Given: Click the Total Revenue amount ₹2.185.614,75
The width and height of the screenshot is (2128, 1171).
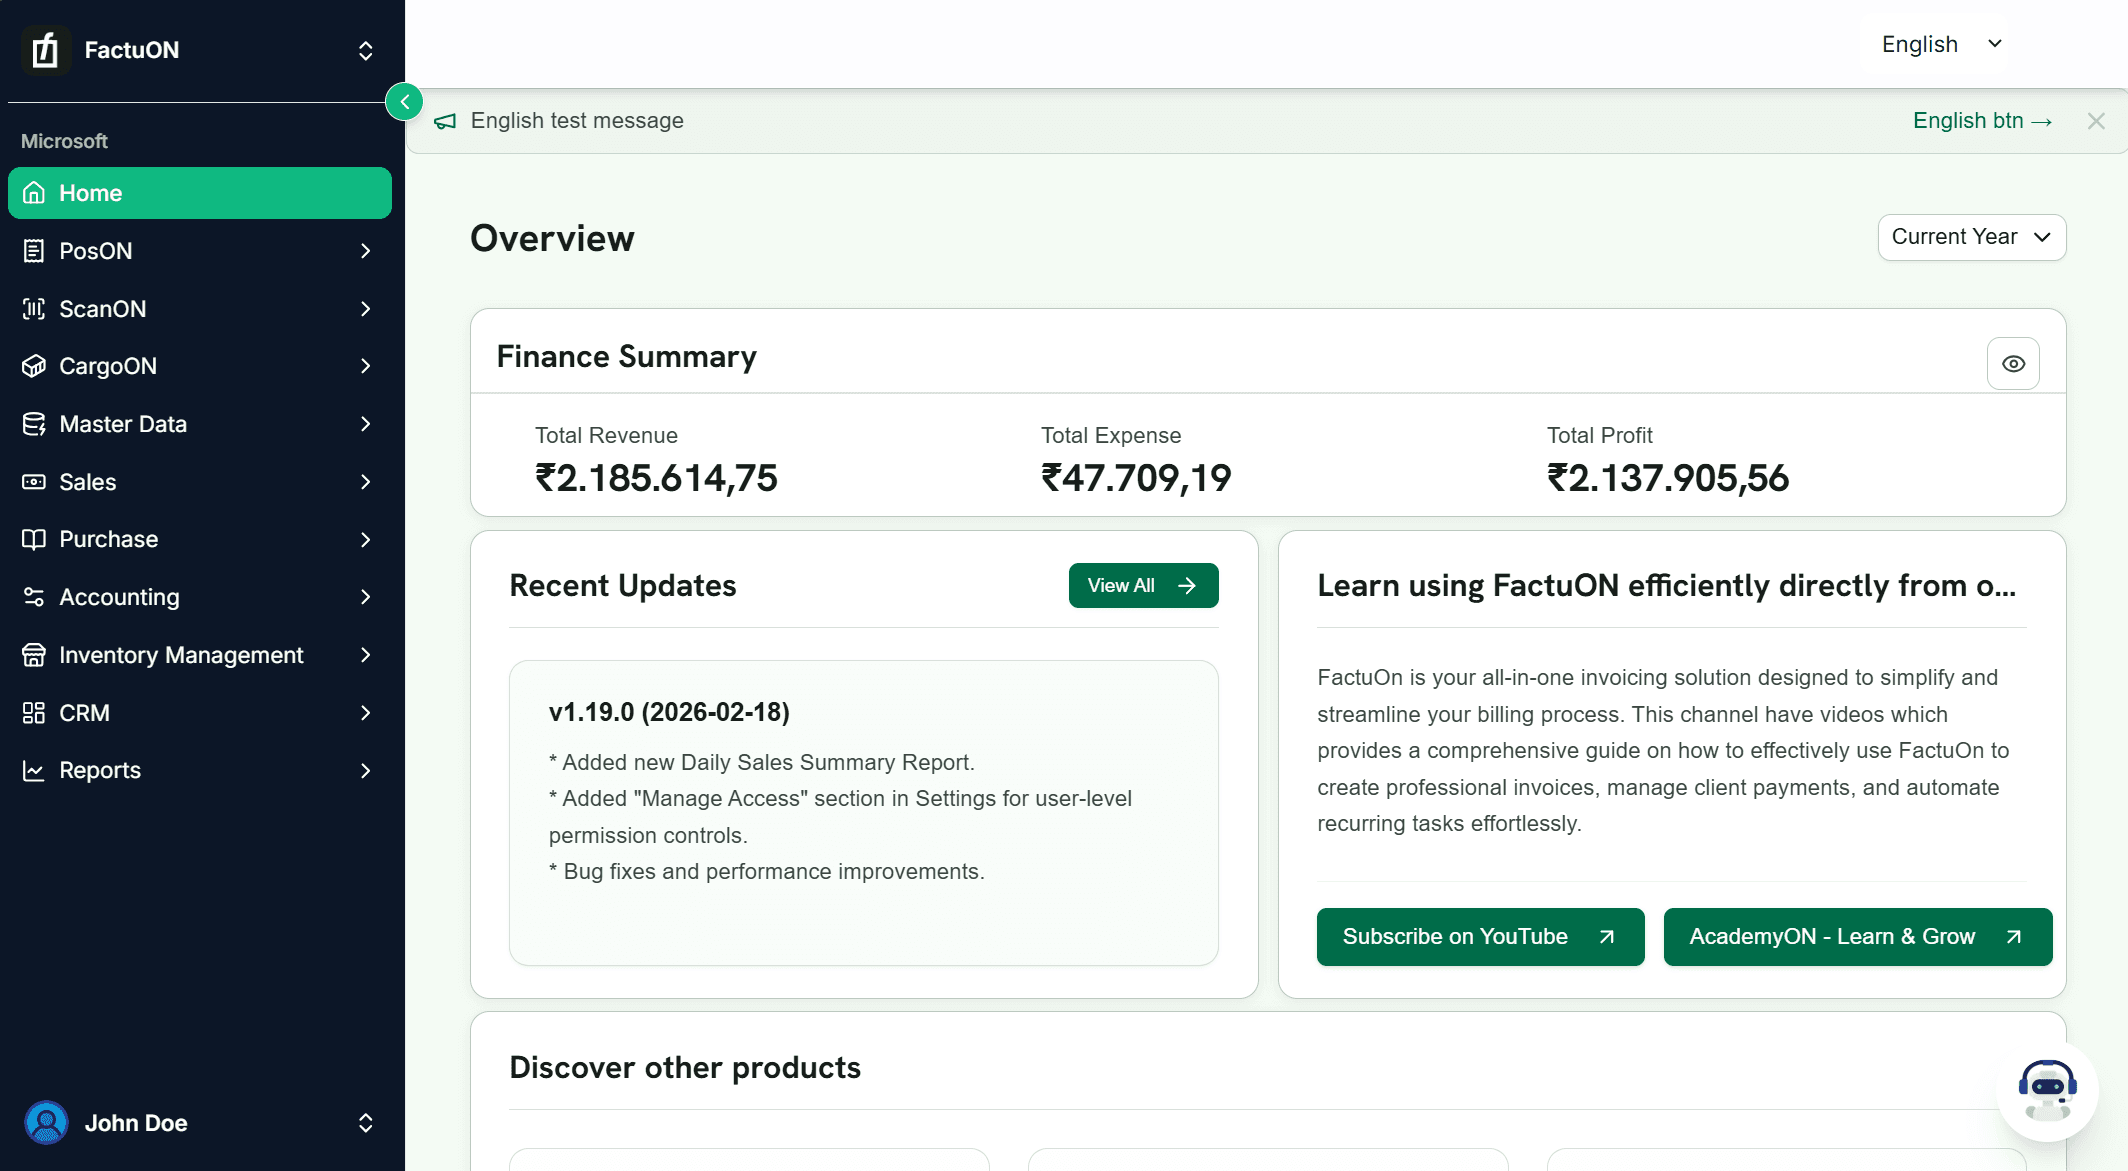Looking at the screenshot, I should coord(656,478).
